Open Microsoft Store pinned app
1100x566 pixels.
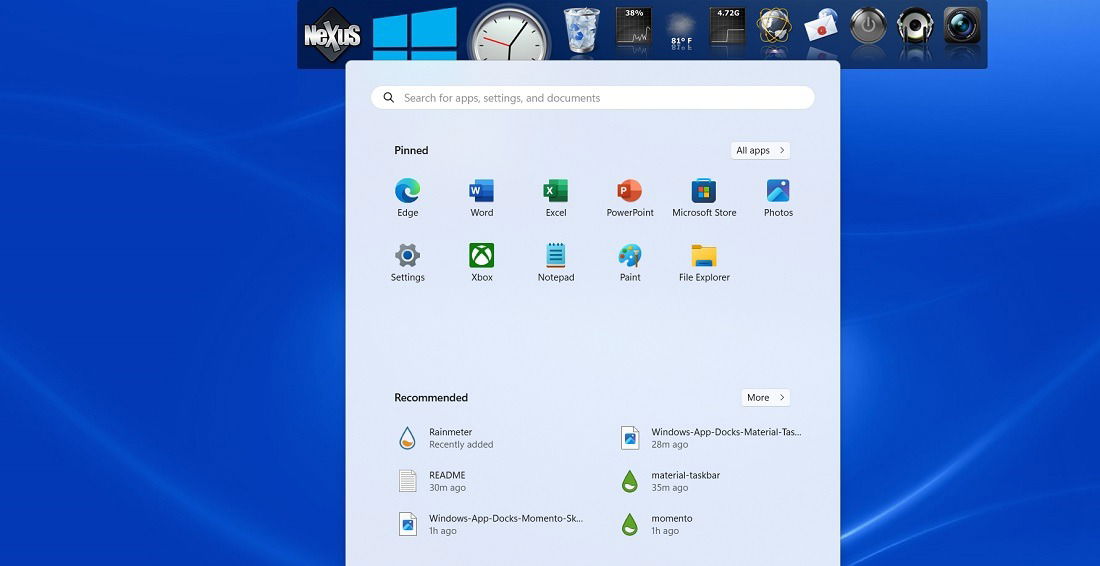pos(704,198)
